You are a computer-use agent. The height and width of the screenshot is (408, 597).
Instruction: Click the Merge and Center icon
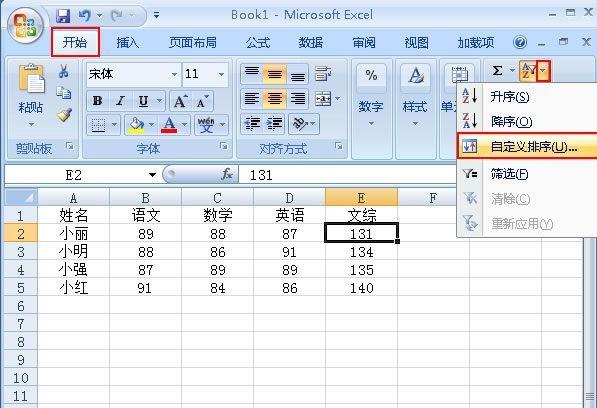click(x=323, y=99)
